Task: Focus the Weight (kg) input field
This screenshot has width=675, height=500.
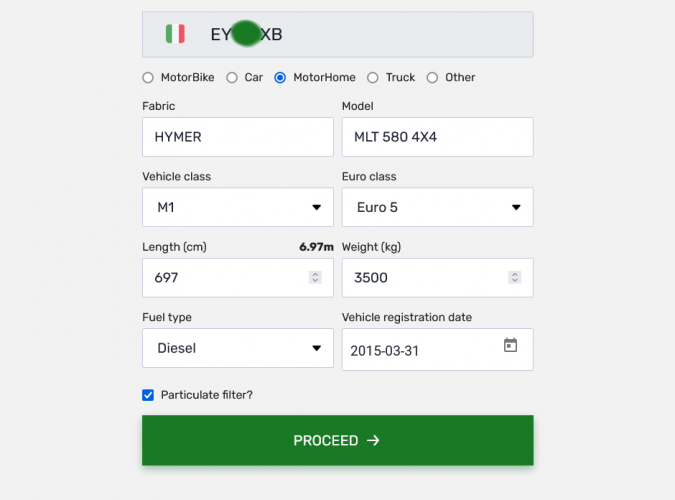Action: coord(425,278)
